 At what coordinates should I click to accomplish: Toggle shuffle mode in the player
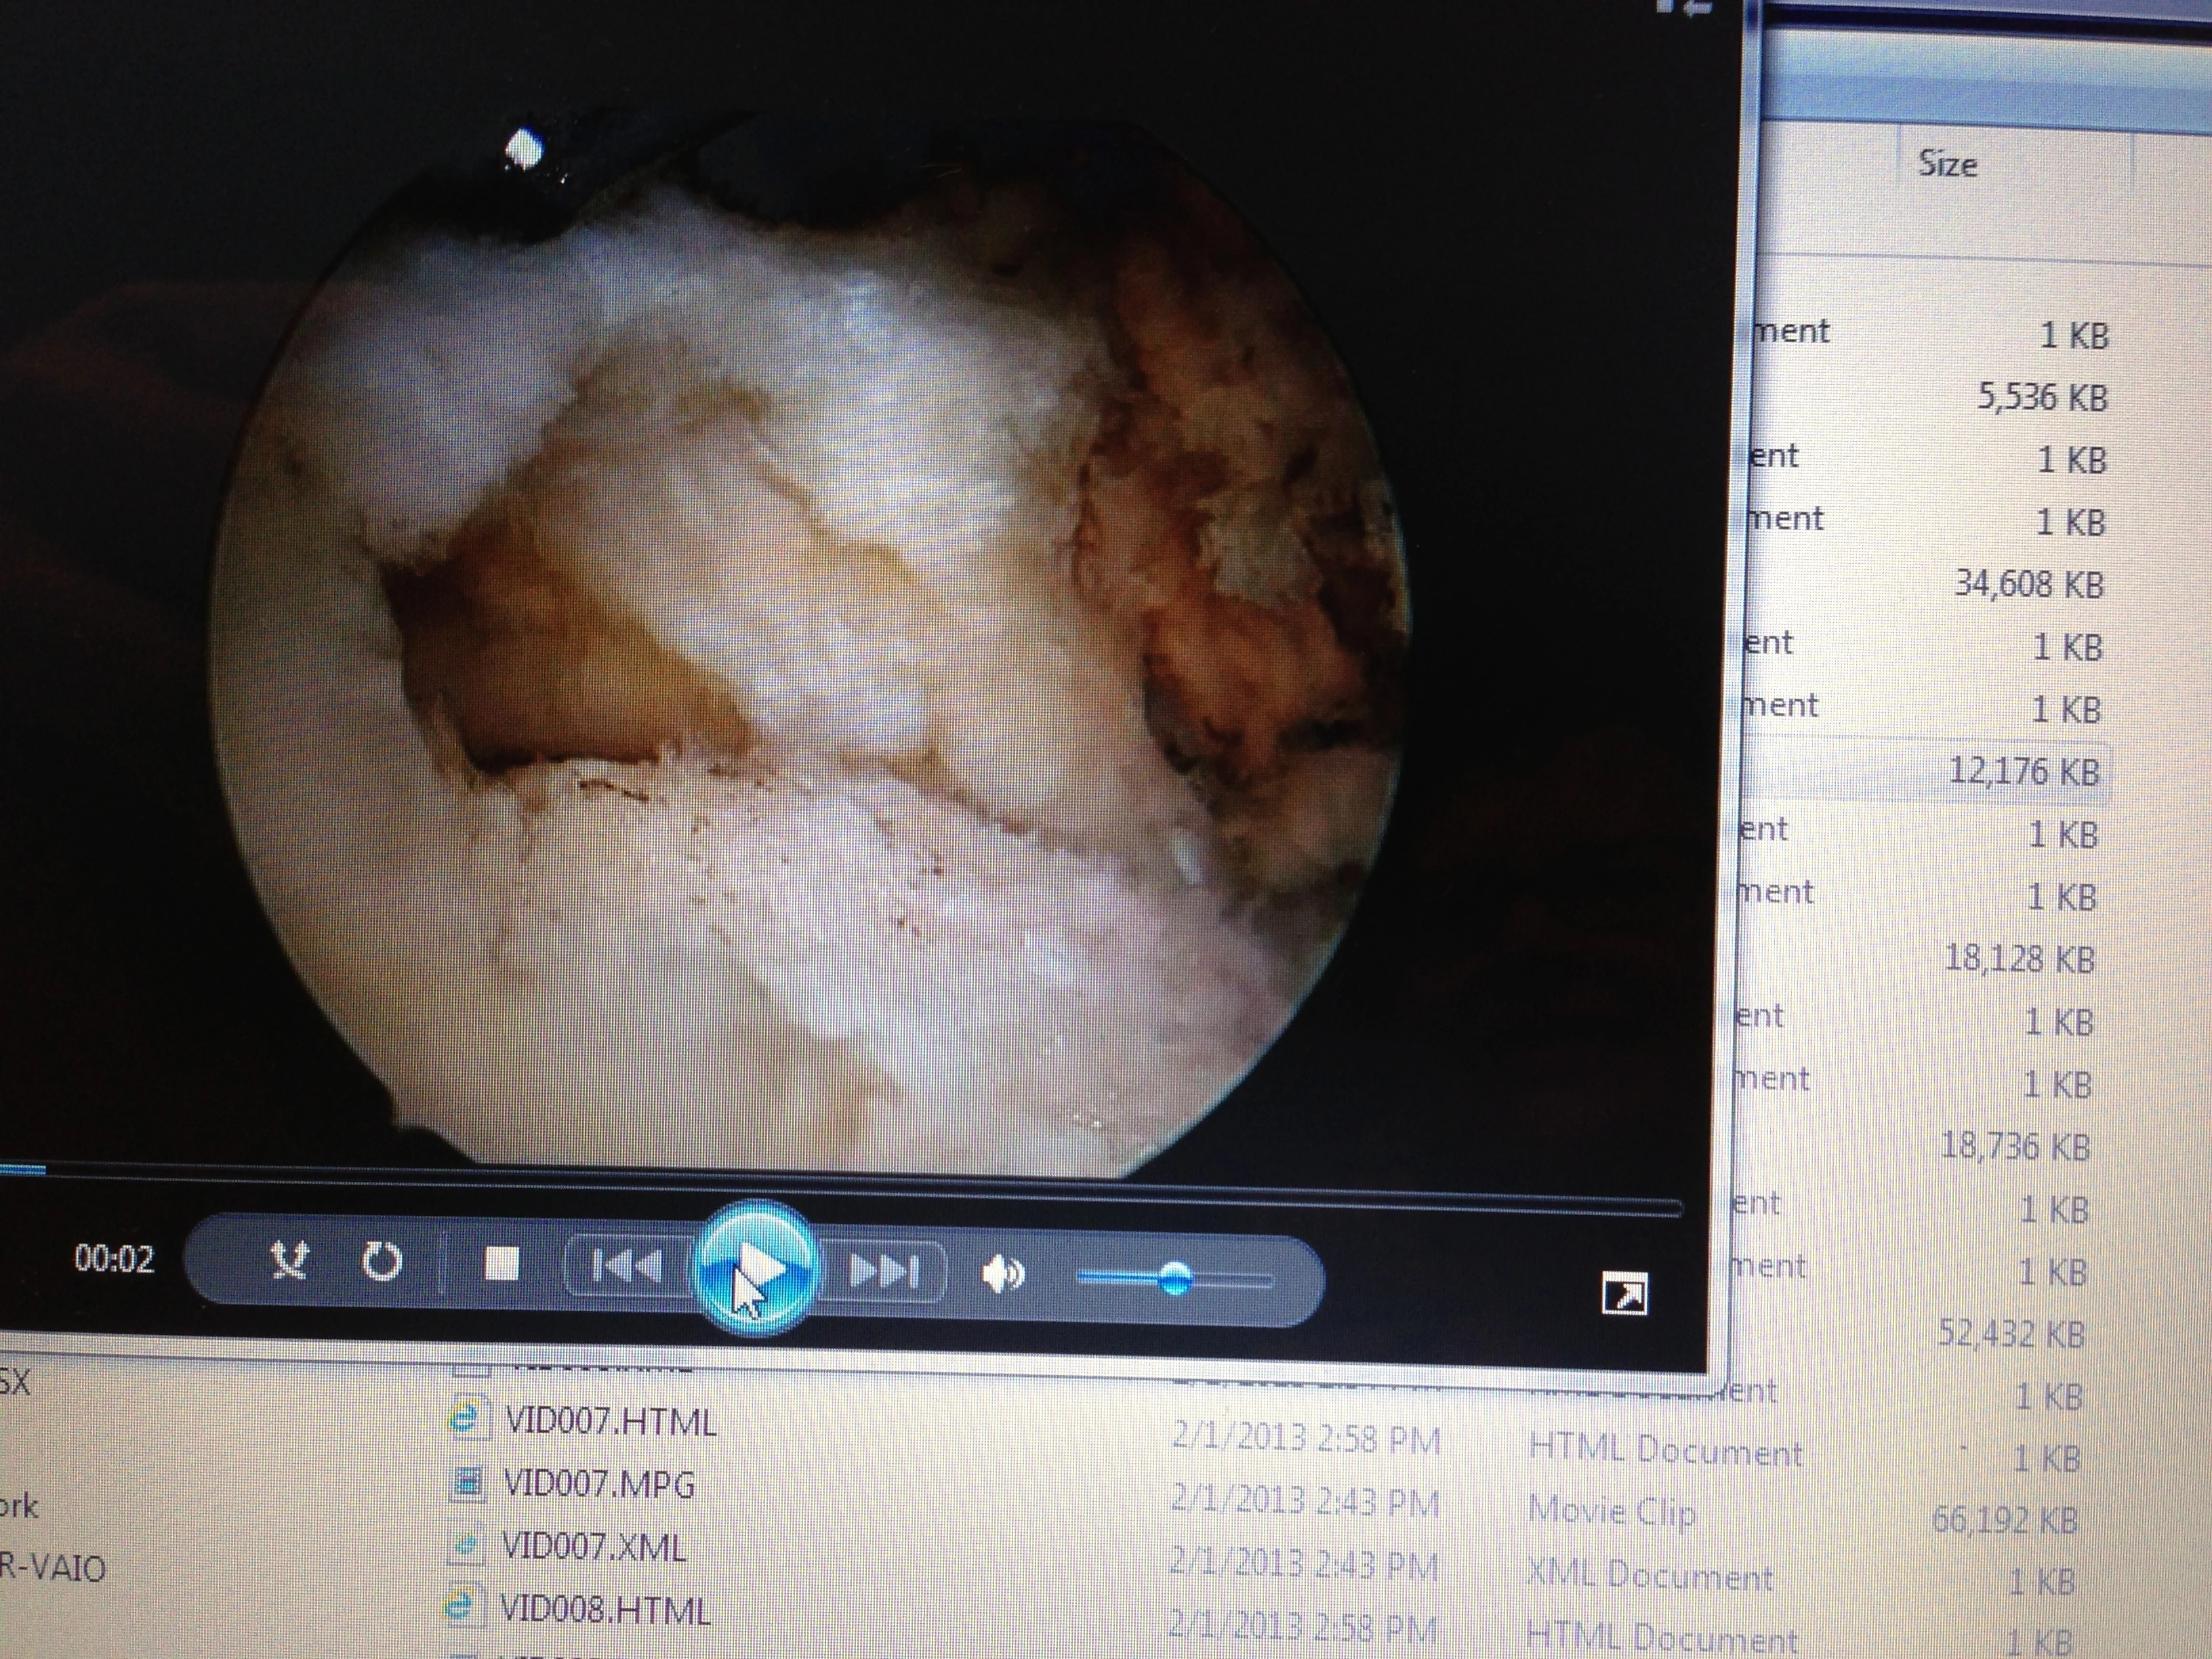point(289,1261)
